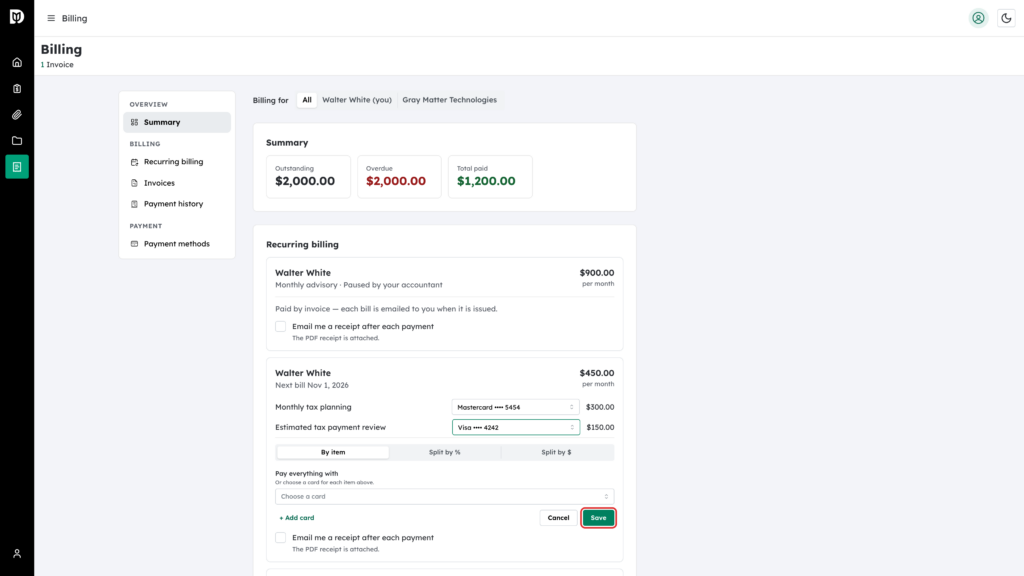The height and width of the screenshot is (576, 1024).
Task: Click the '1 Invoice' text under Billing
Action: [x=57, y=65]
